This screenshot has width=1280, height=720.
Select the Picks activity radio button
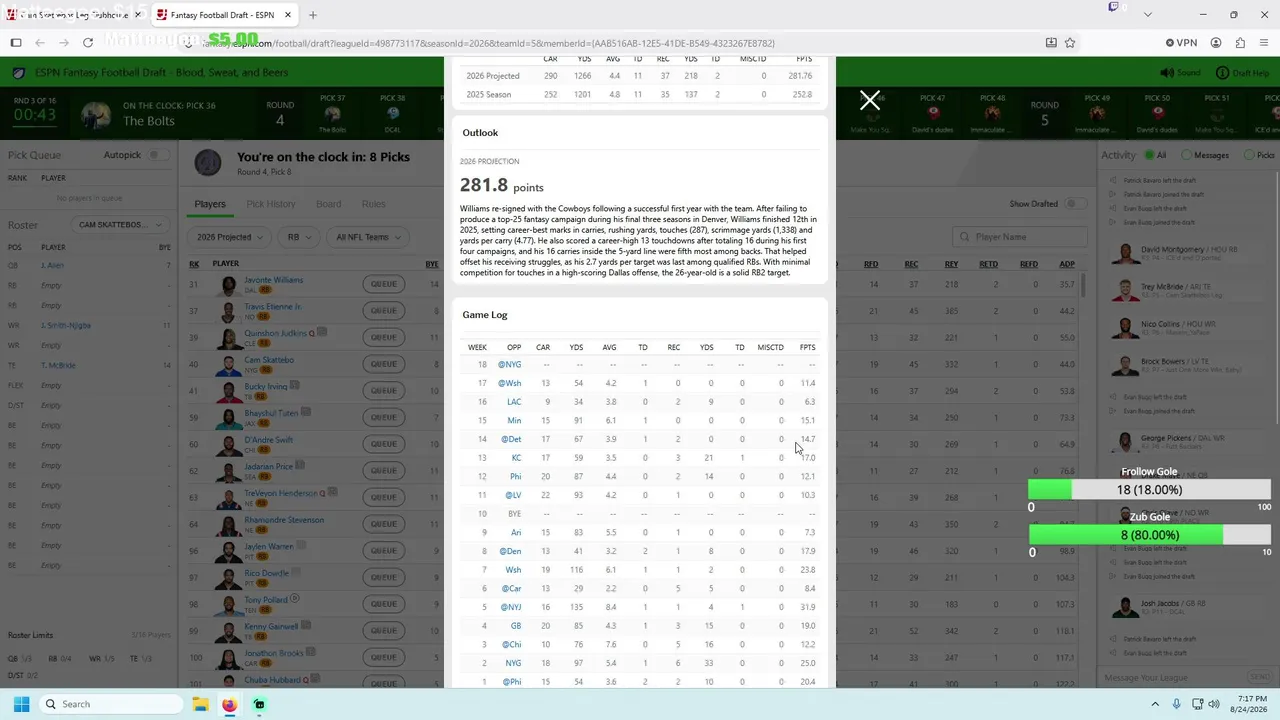[x=1249, y=155]
